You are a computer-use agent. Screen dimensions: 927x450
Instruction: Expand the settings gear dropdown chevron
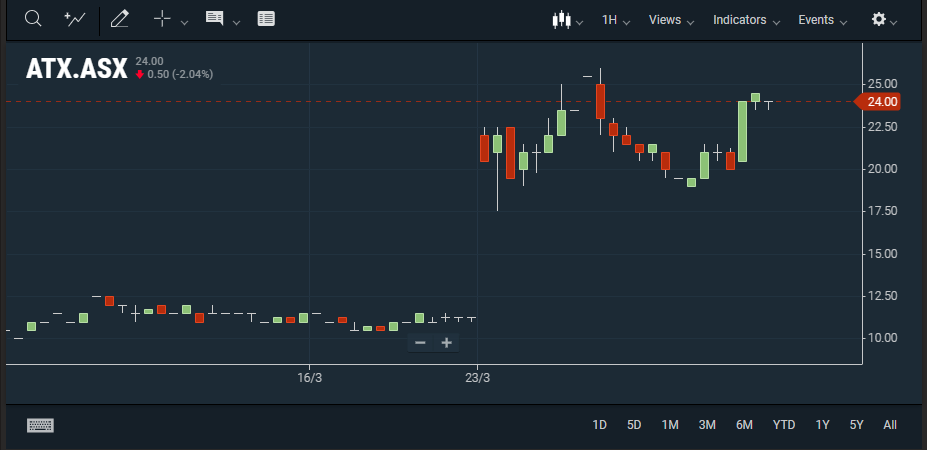pos(893,23)
